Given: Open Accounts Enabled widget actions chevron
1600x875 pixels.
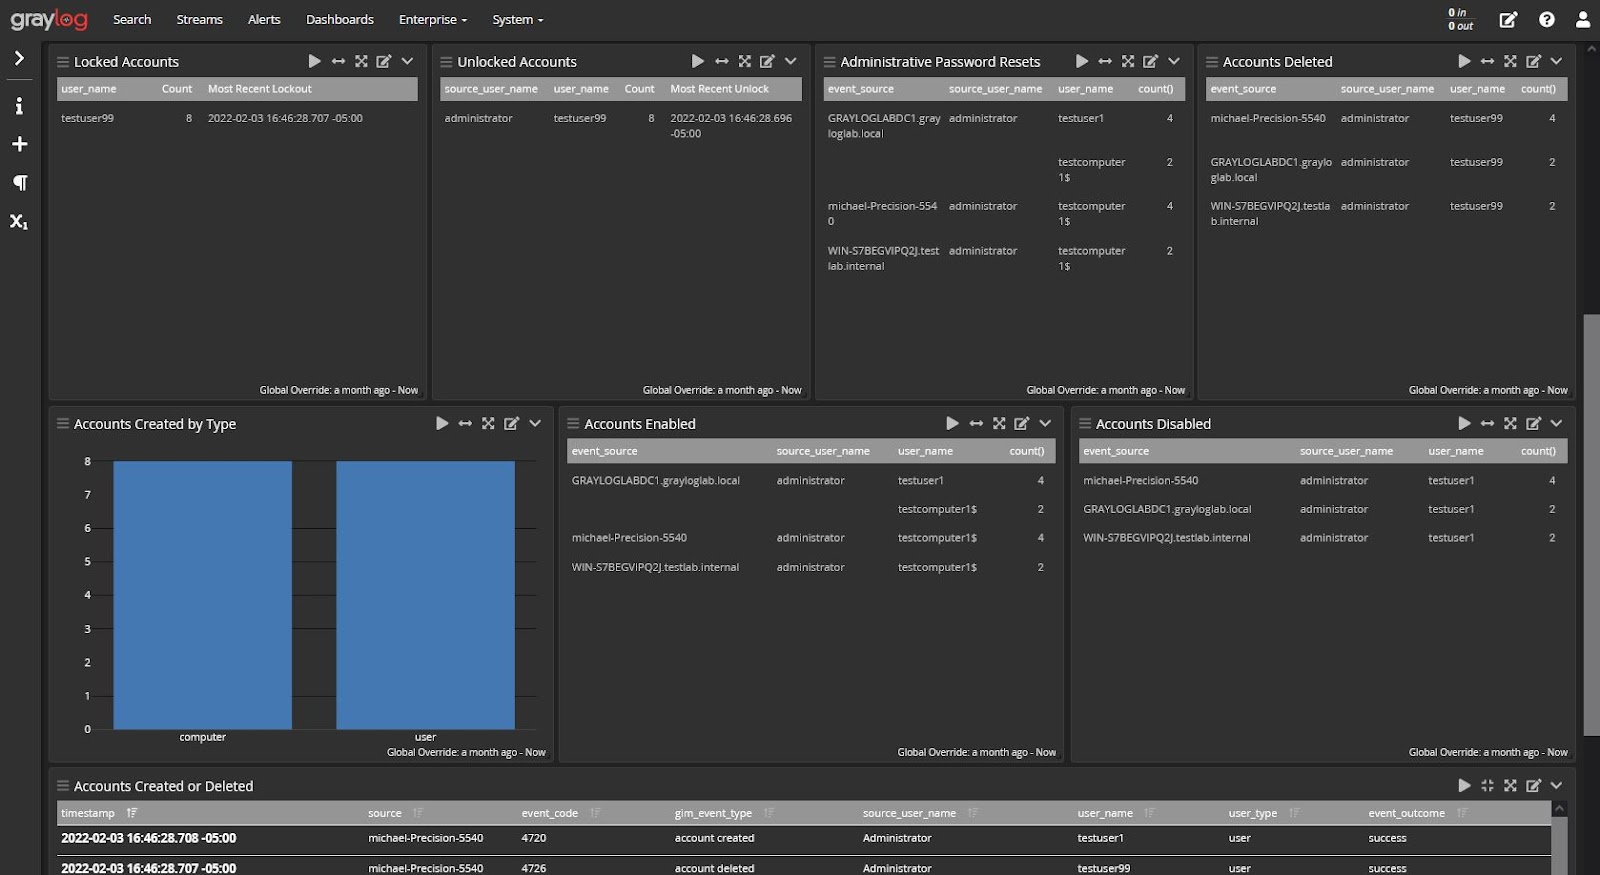Looking at the screenshot, I should 1045,423.
